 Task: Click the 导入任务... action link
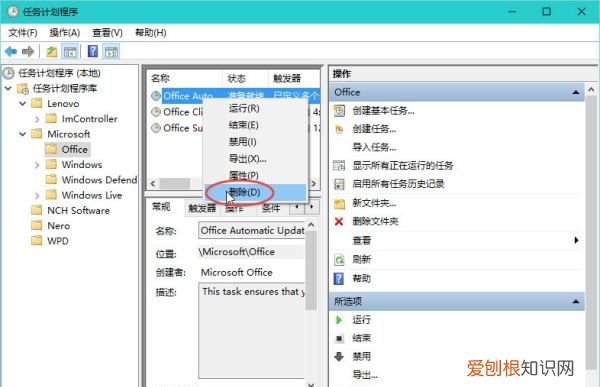click(x=374, y=147)
